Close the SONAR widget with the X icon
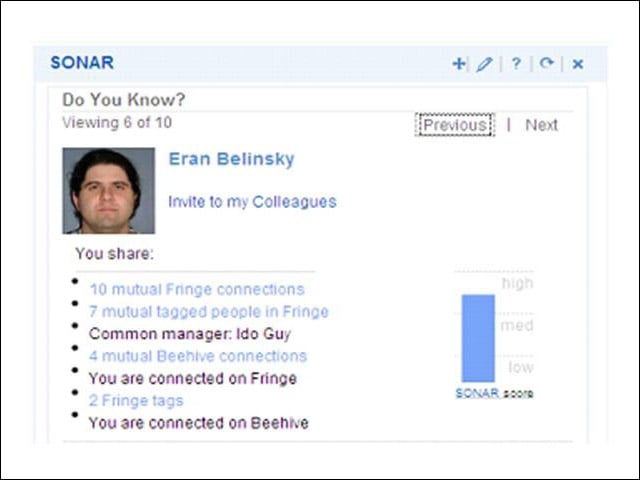This screenshot has width=640, height=480. (578, 64)
